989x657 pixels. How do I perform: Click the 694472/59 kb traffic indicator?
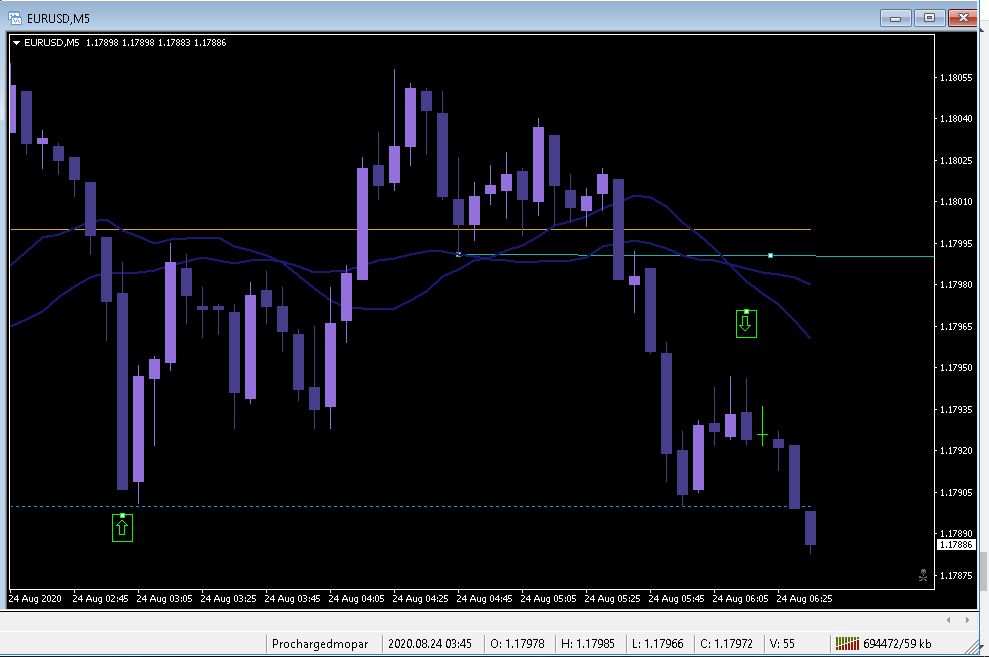coord(897,644)
